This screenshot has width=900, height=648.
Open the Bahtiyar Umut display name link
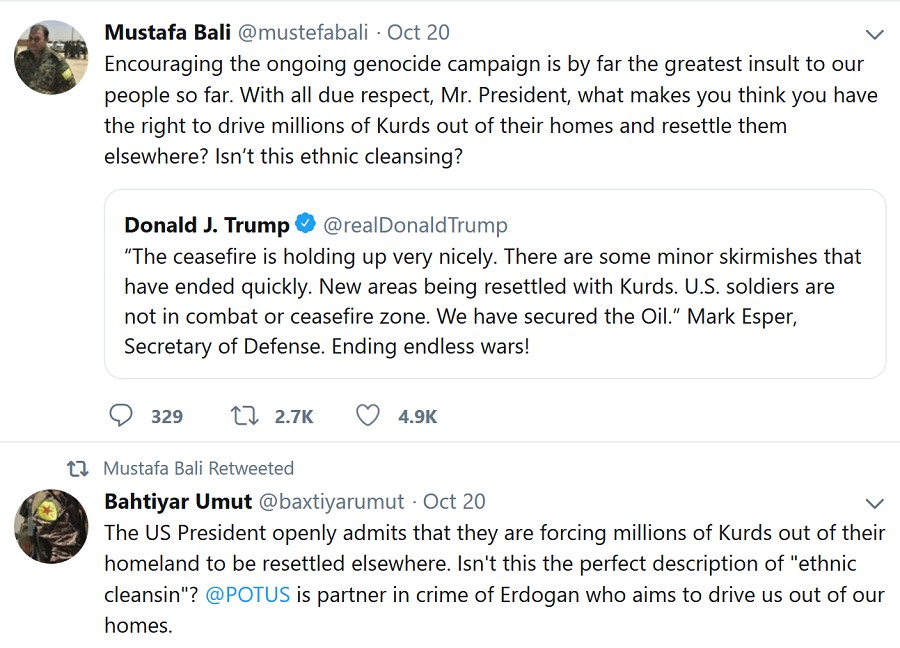pos(178,501)
